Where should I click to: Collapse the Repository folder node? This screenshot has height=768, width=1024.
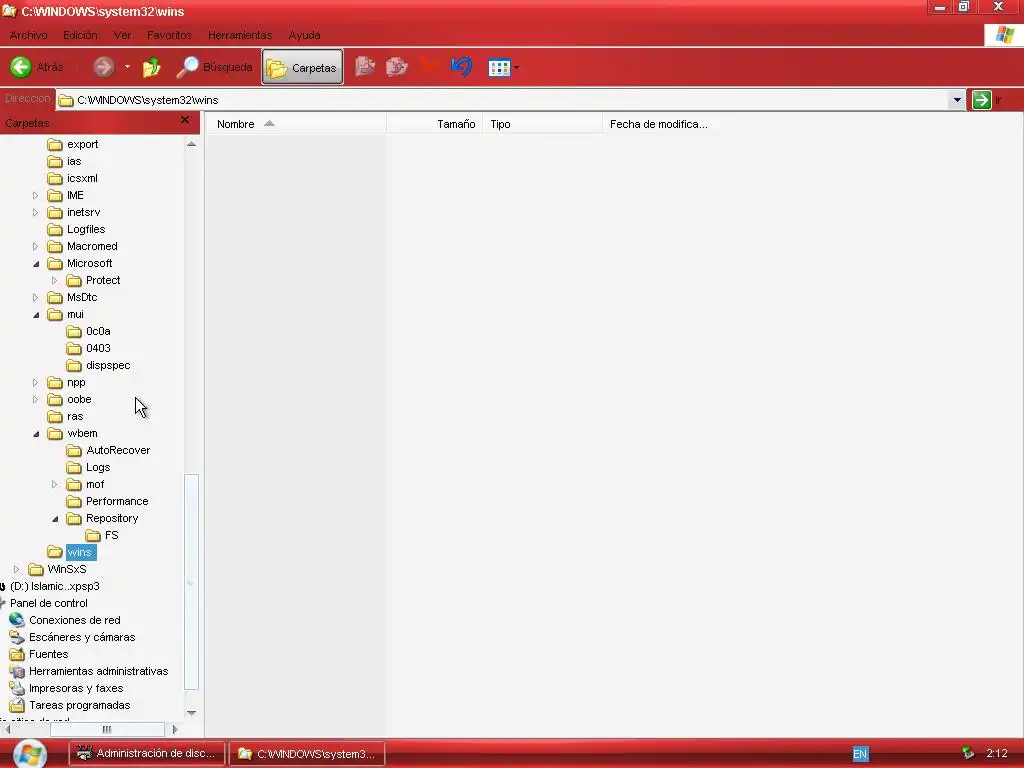click(55, 519)
